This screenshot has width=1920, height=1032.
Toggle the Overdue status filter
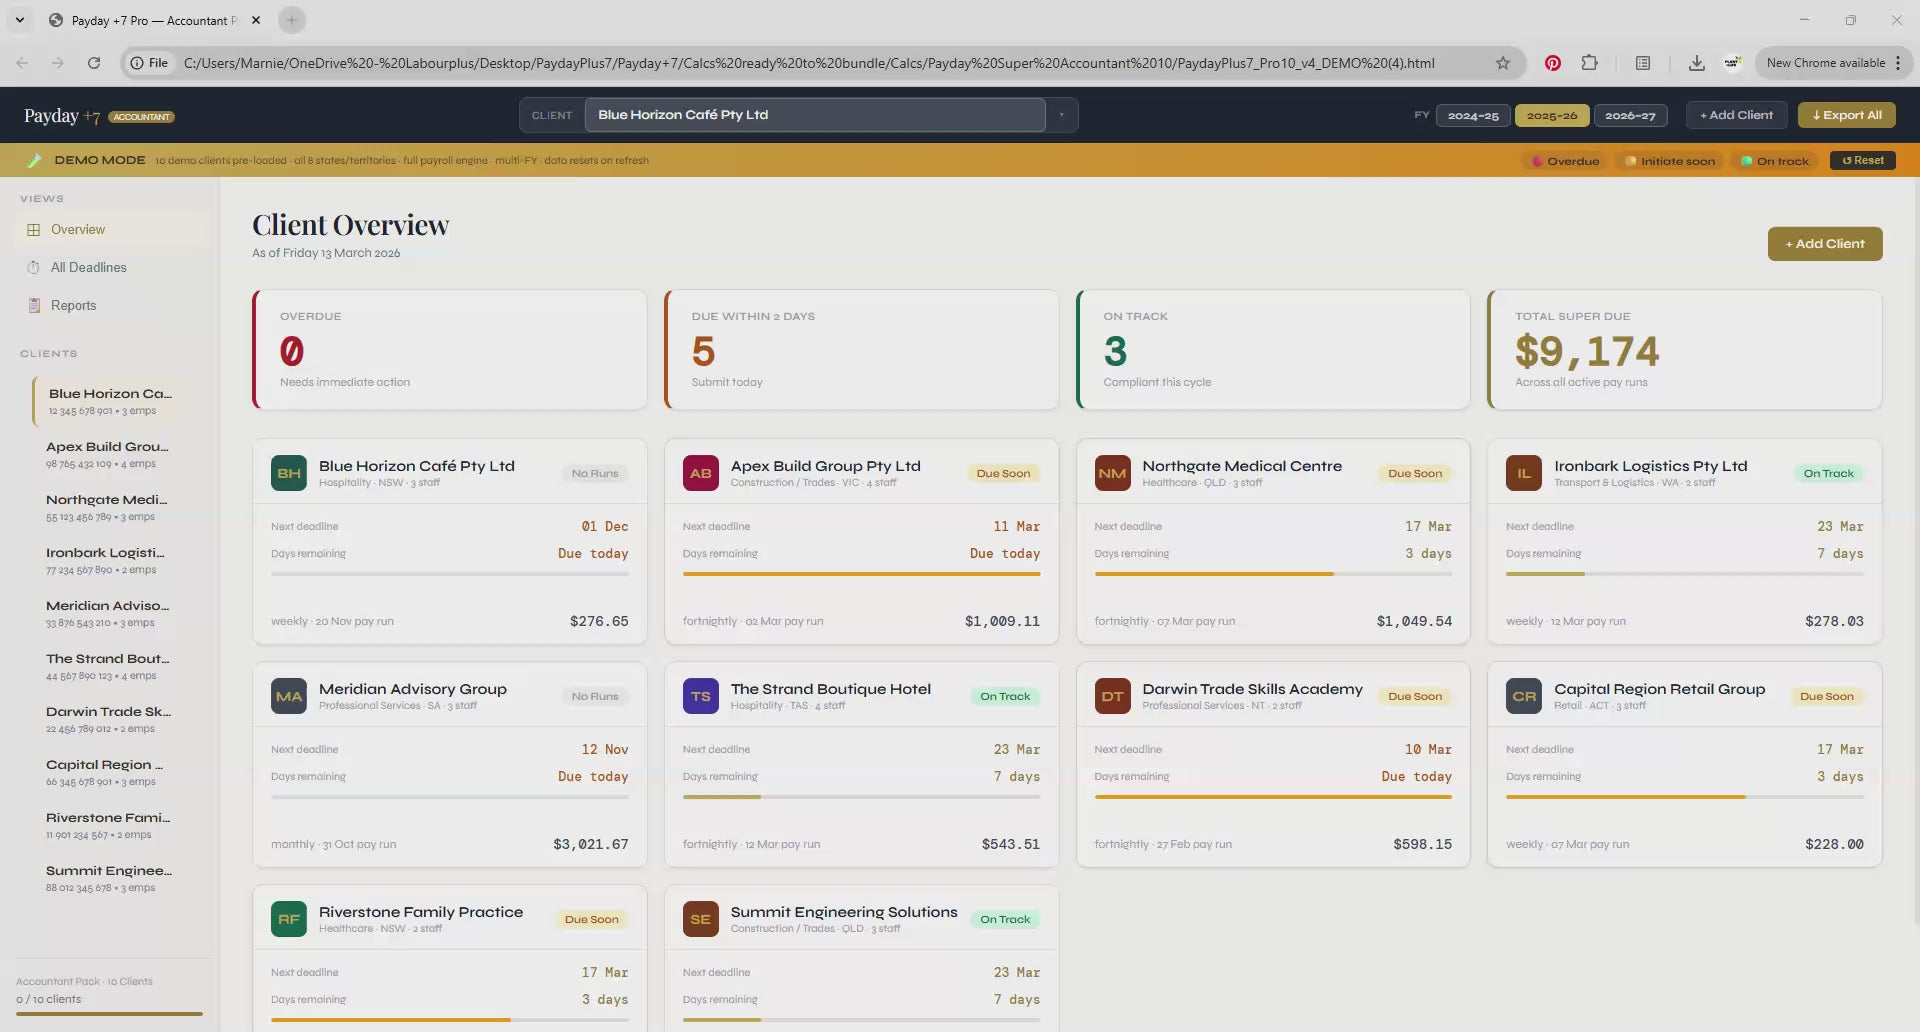pyautogui.click(x=1565, y=161)
